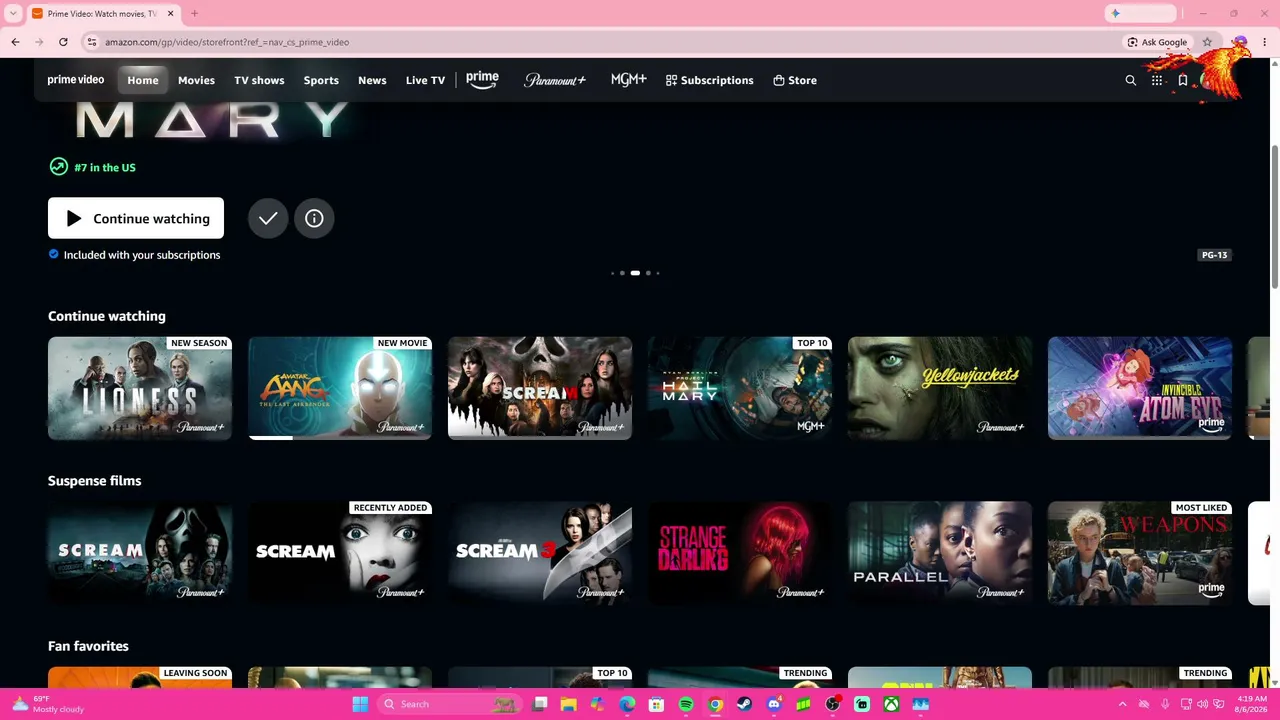Open a new Chrome tab
Image resolution: width=1280 pixels, height=720 pixels.
[x=194, y=13]
